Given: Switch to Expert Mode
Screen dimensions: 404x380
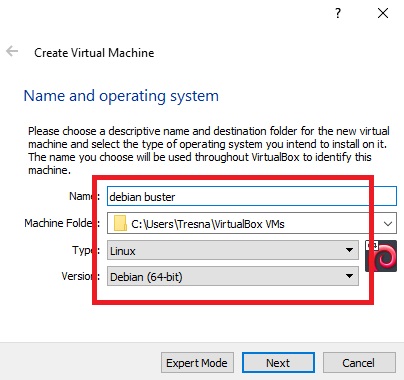Looking at the screenshot, I should click(197, 363).
